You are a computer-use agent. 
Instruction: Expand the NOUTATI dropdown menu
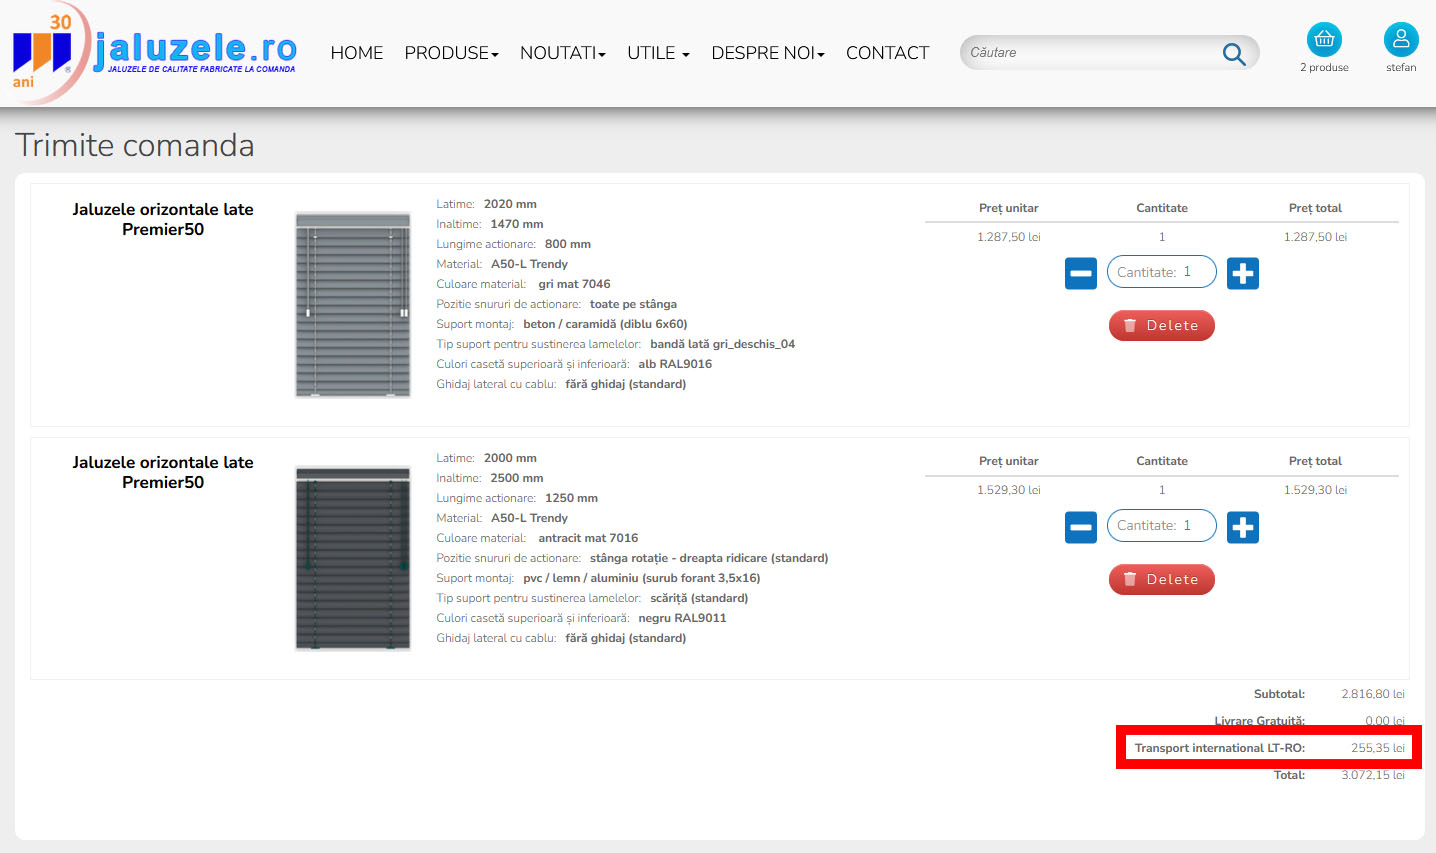click(562, 53)
